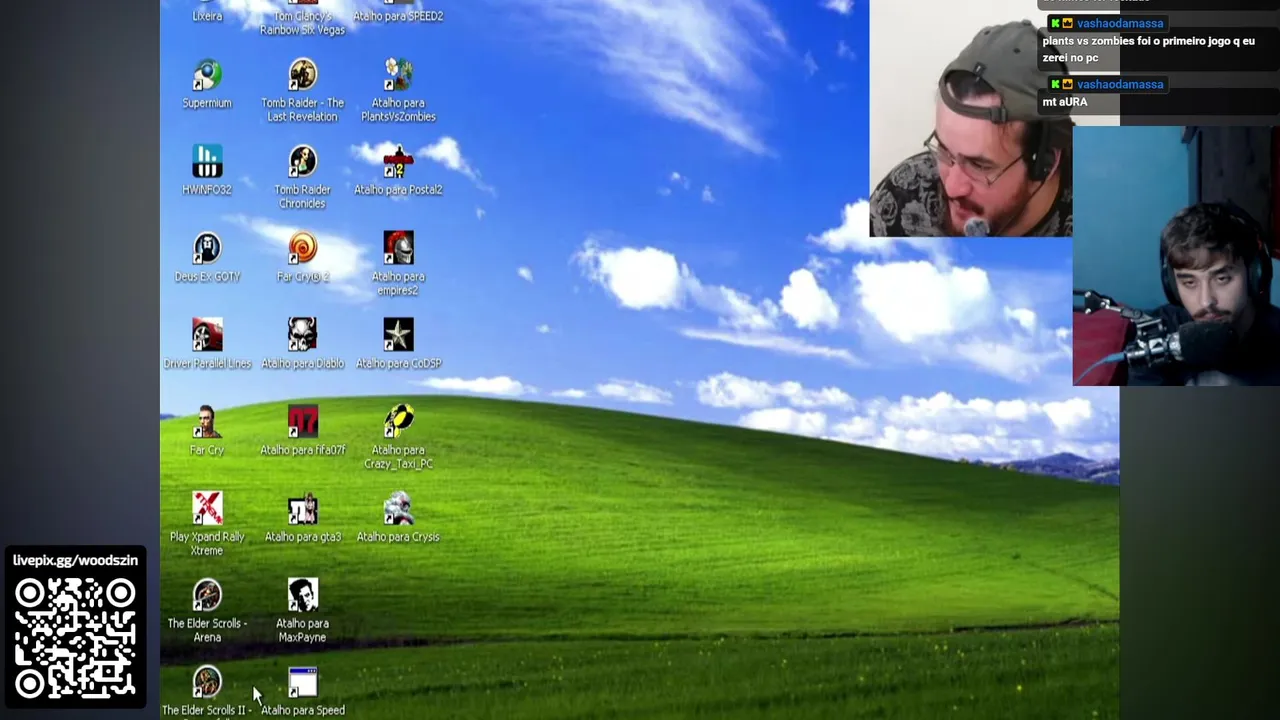Open the Far Cry 2 icon
Screen dimensions: 1280x720
[x=302, y=258]
